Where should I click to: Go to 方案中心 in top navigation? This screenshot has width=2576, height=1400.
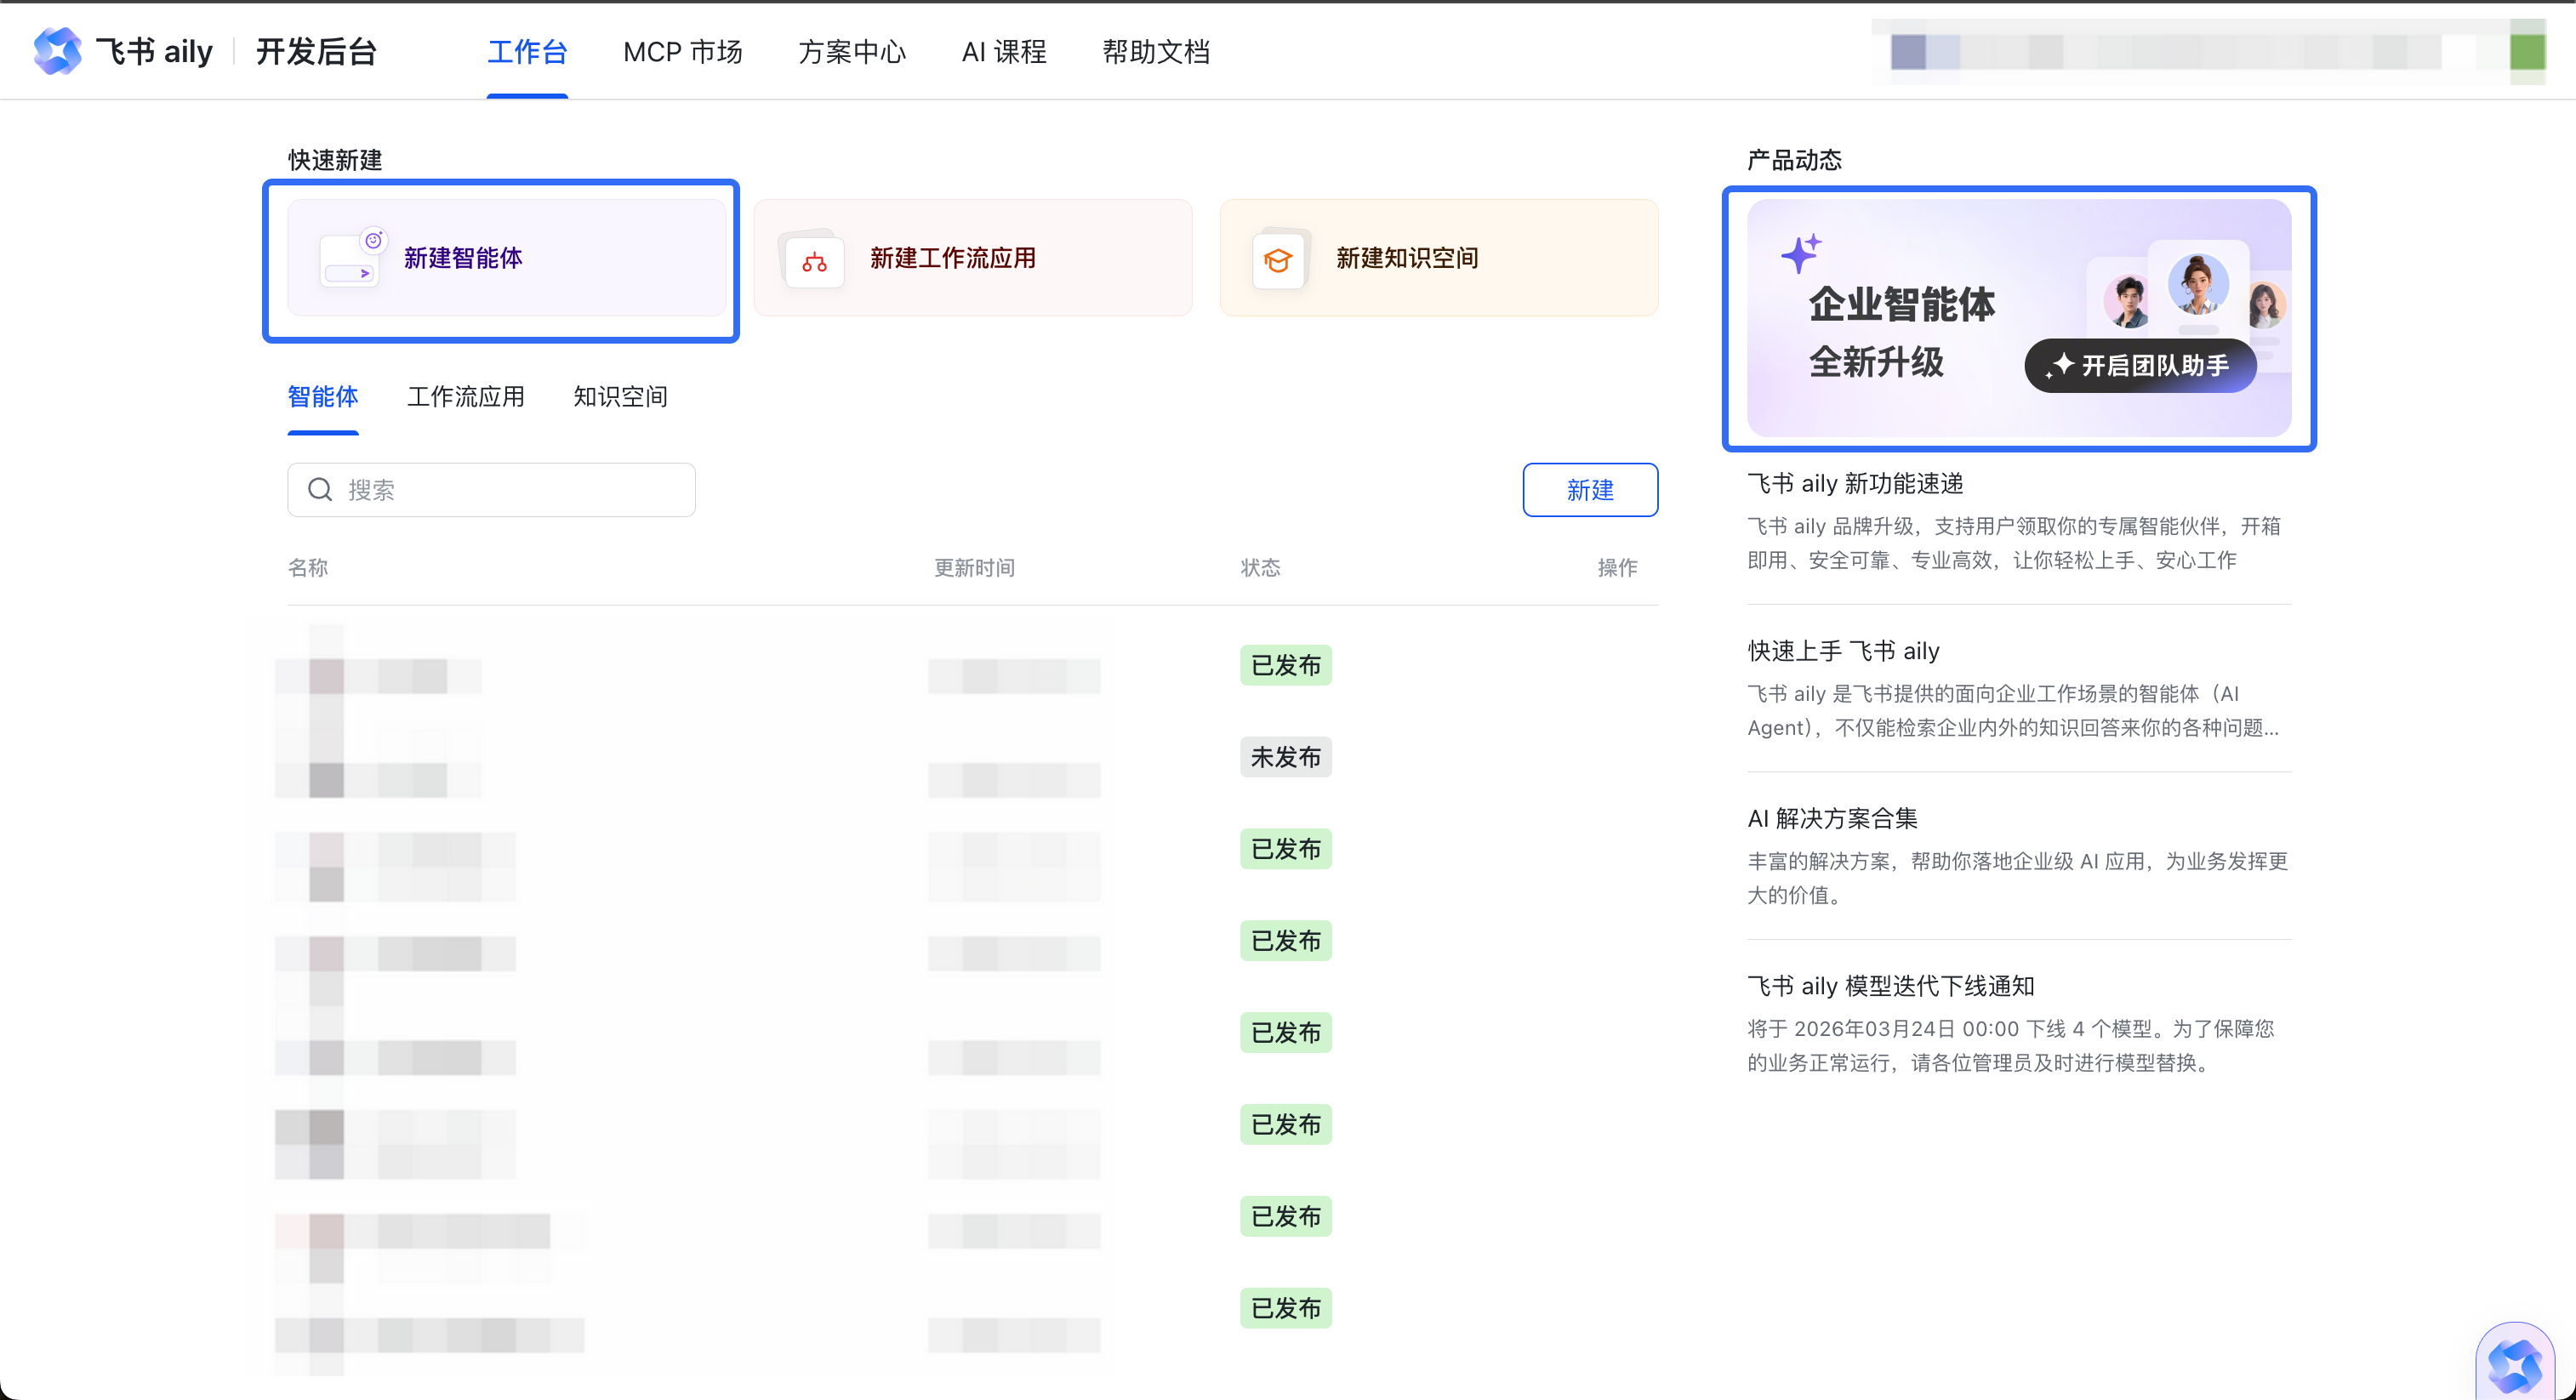click(x=852, y=52)
